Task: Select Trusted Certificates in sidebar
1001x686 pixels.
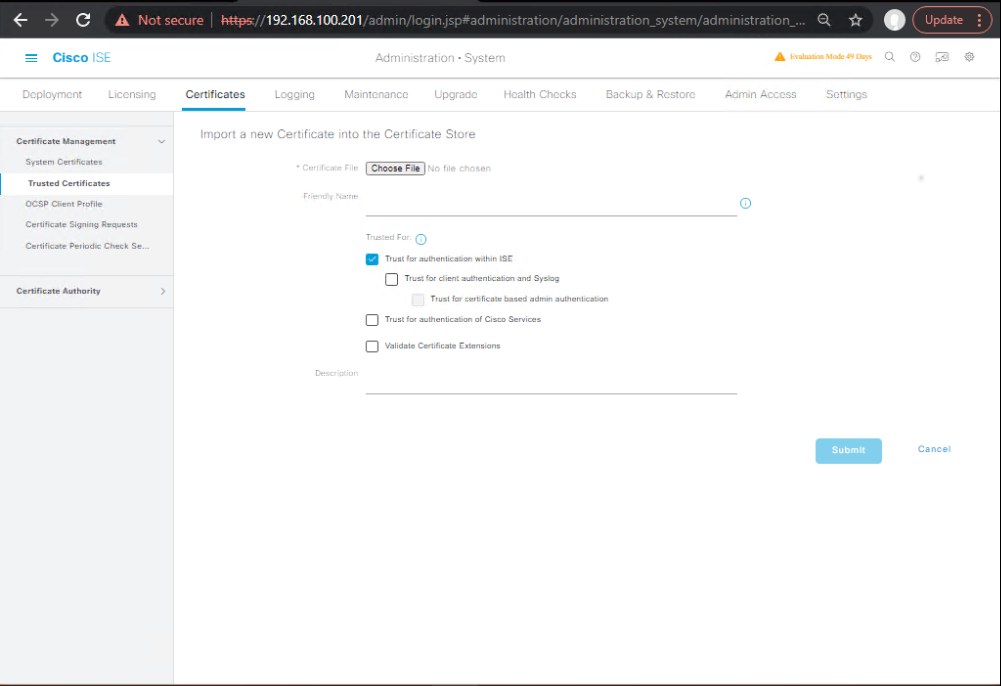Action: 69,183
